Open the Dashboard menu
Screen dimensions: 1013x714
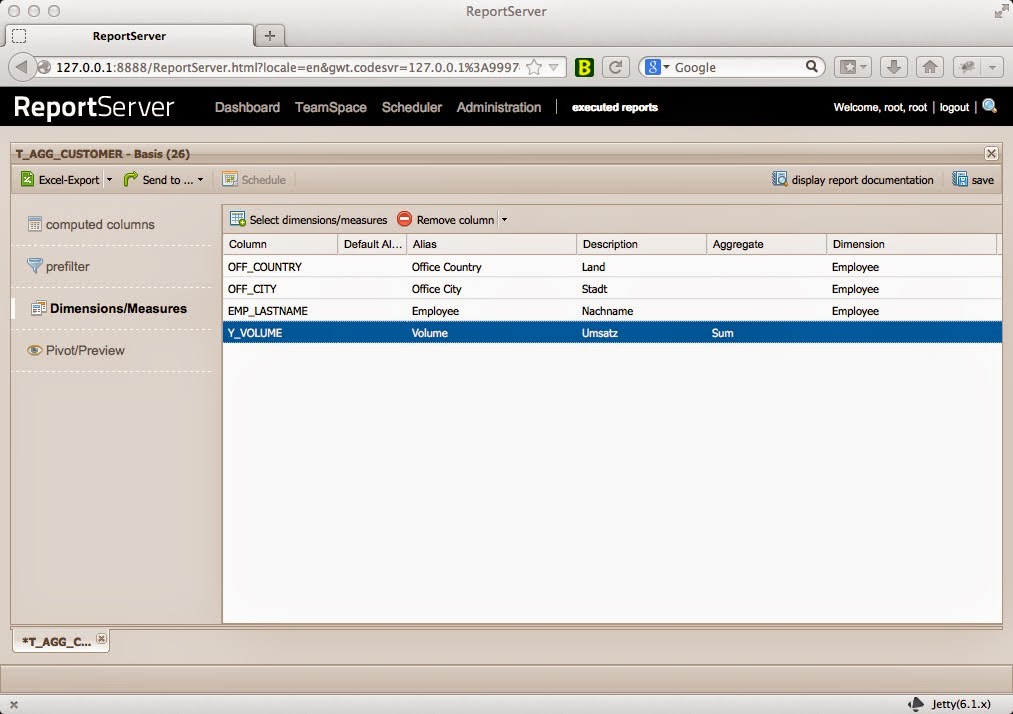coord(247,107)
